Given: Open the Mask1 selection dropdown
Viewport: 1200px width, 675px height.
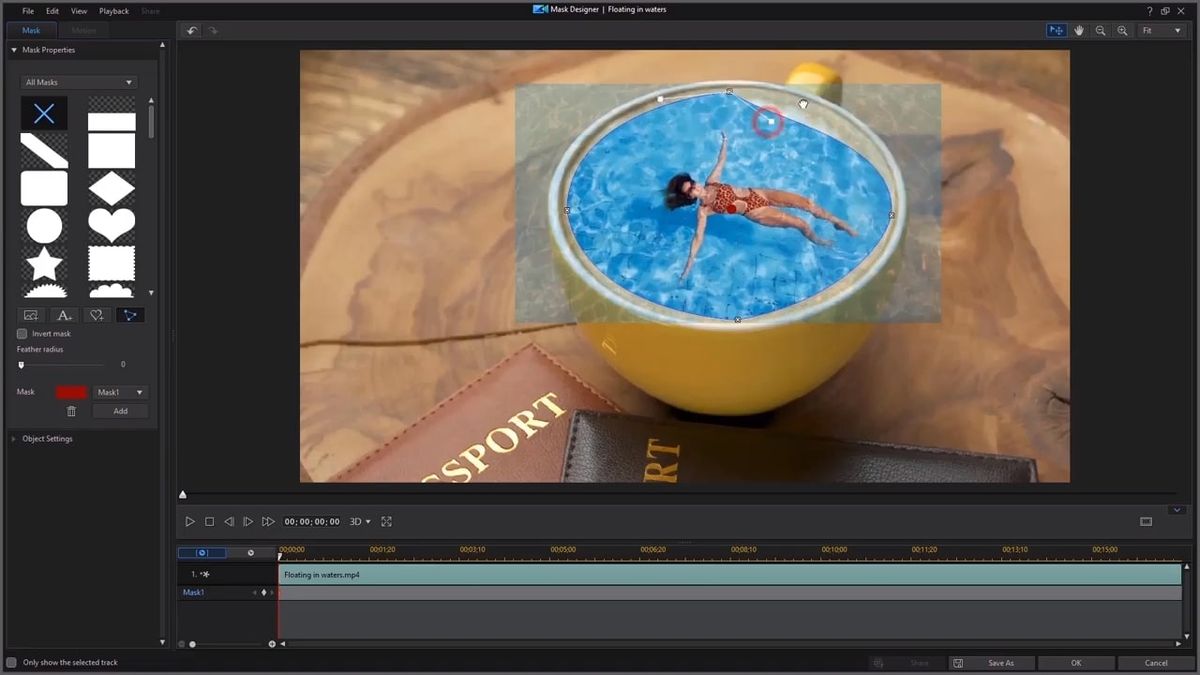Looking at the screenshot, I should [120, 392].
